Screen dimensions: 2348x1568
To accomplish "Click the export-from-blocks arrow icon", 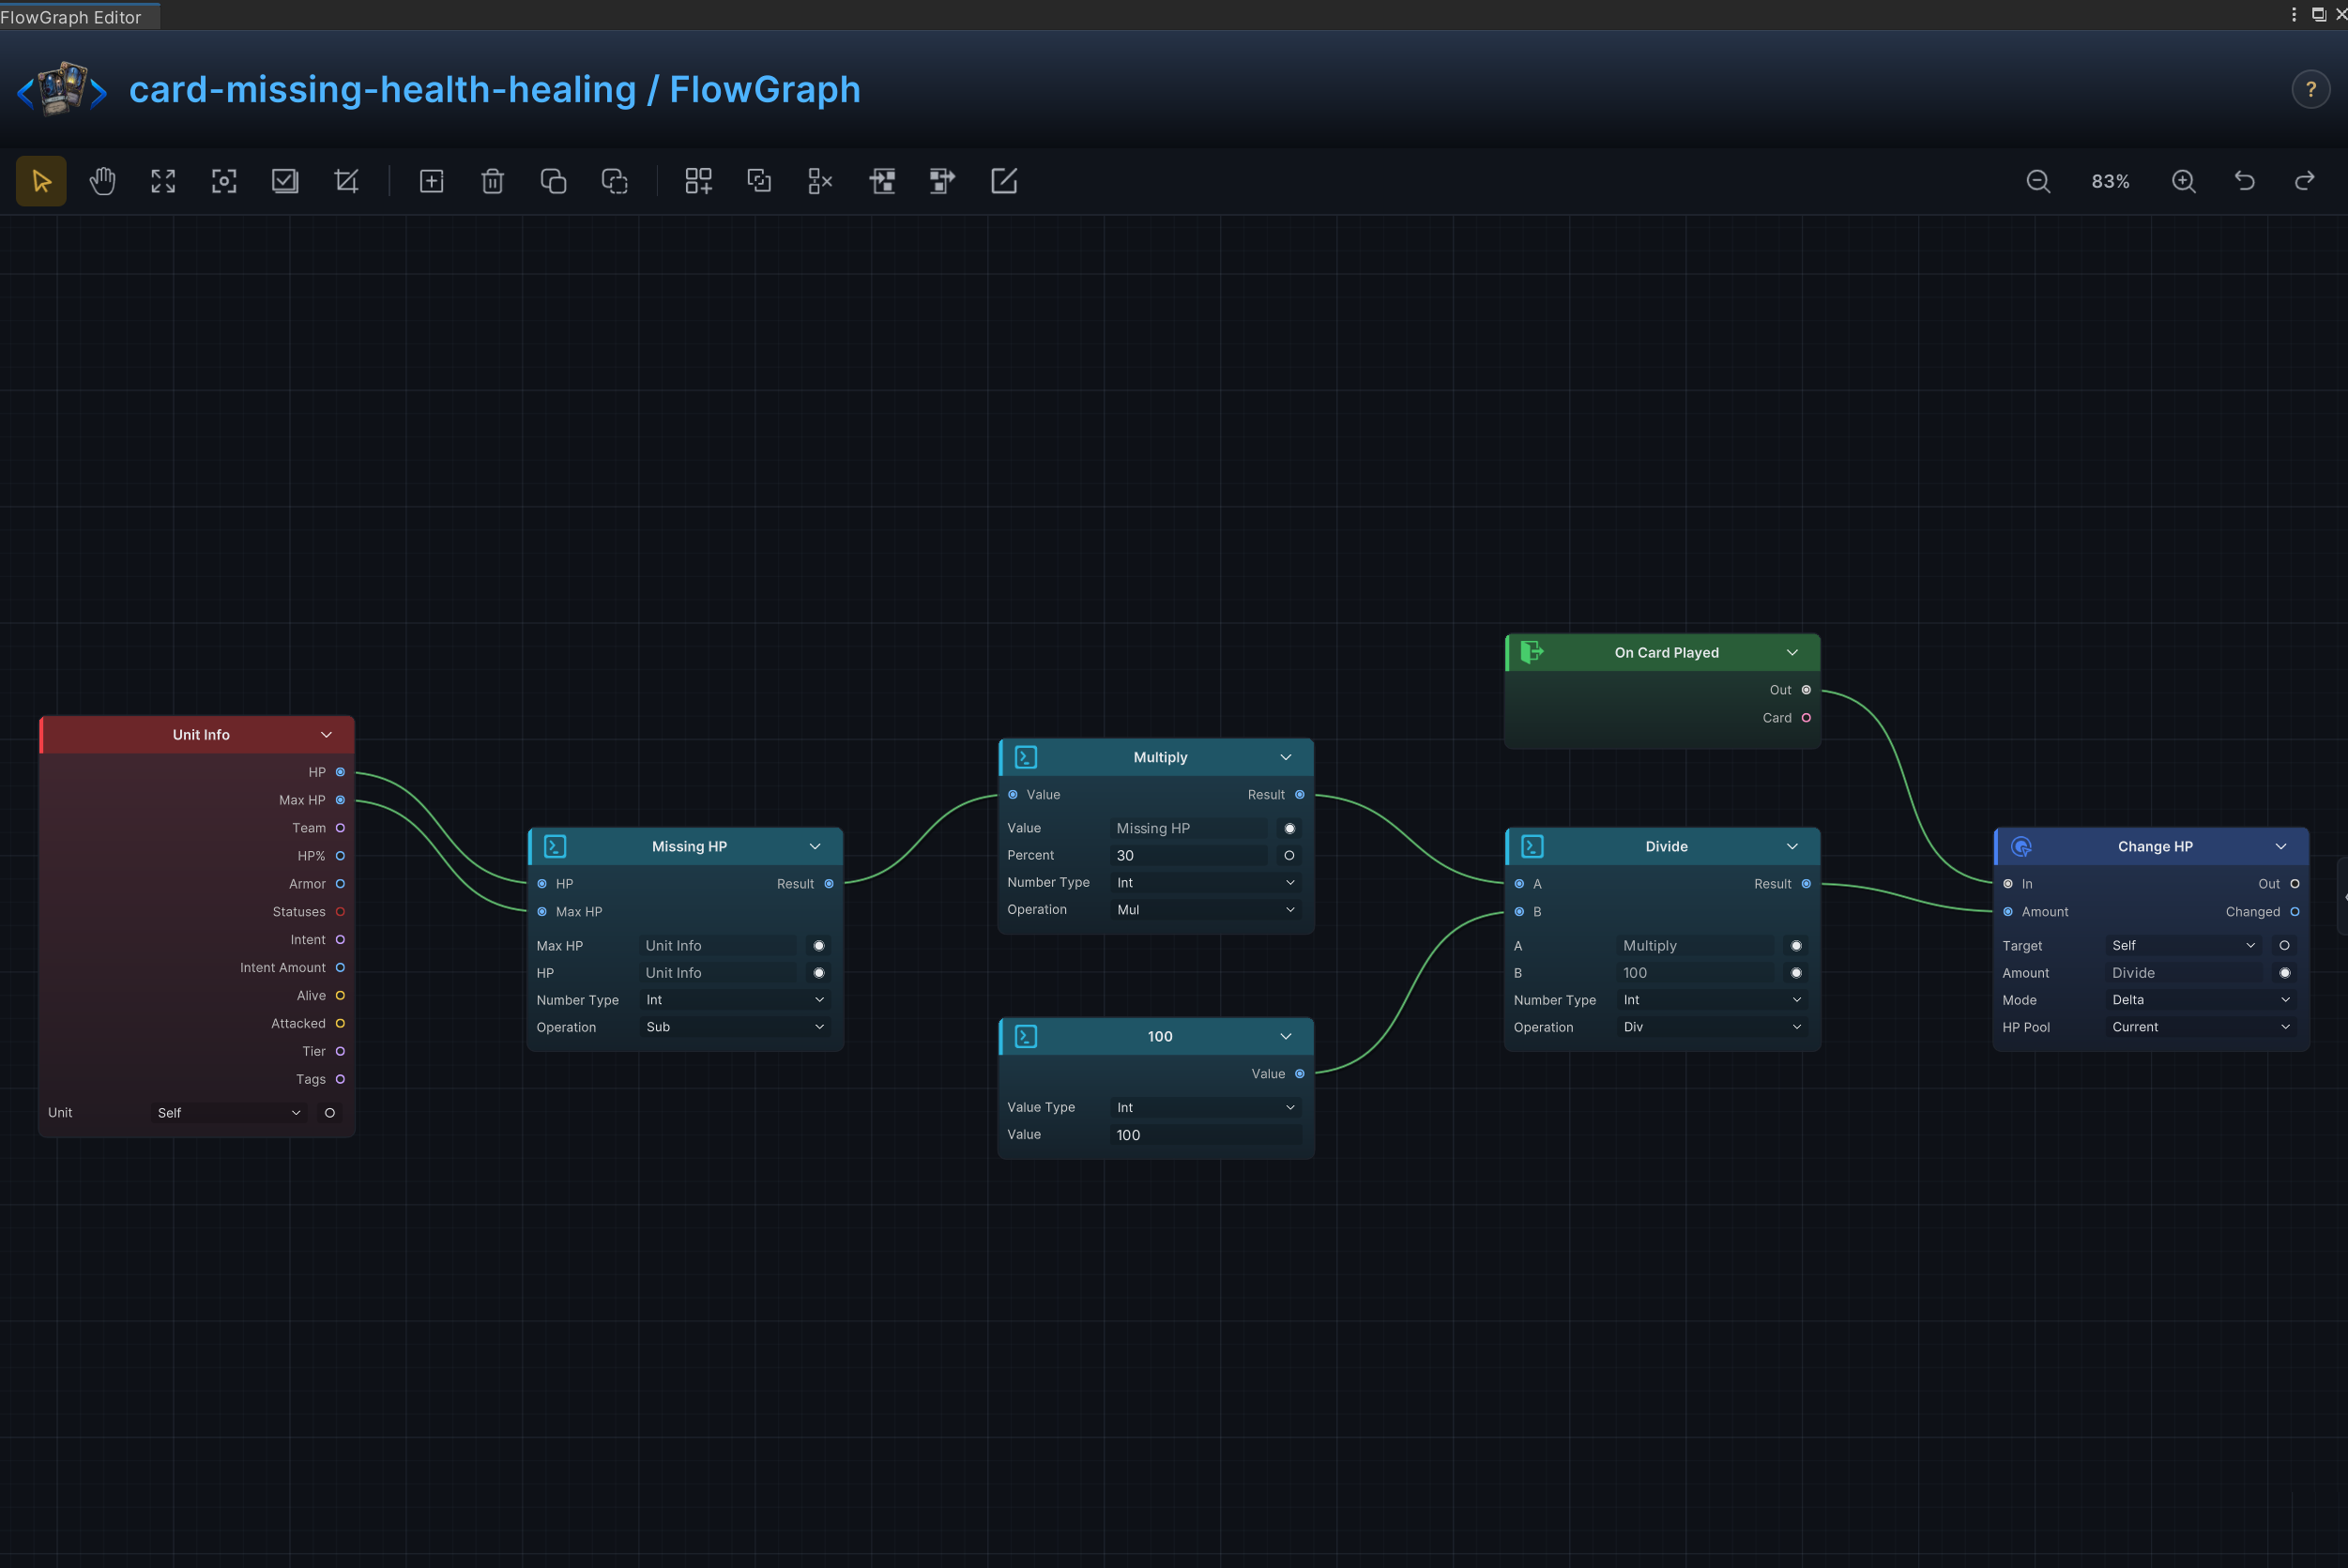I will point(942,181).
